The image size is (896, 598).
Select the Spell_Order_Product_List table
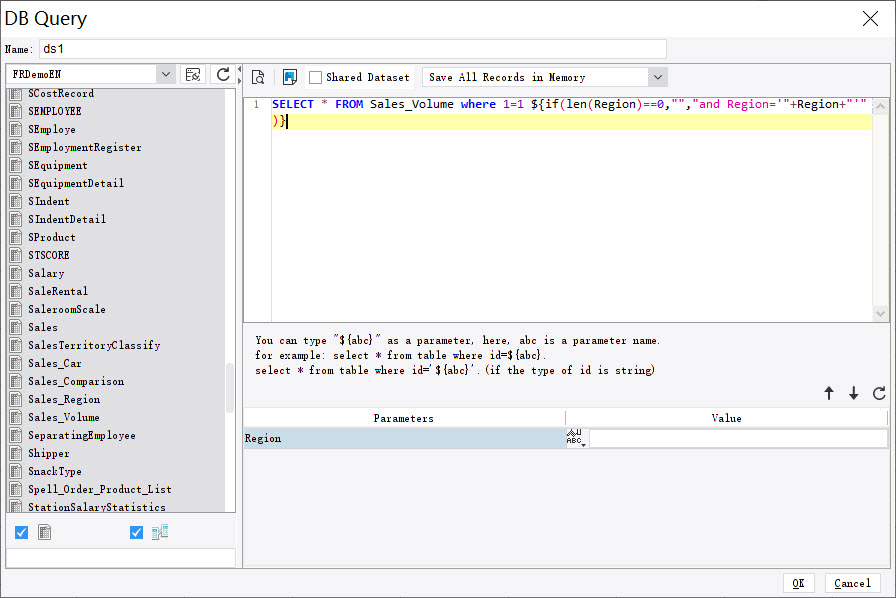pos(100,489)
